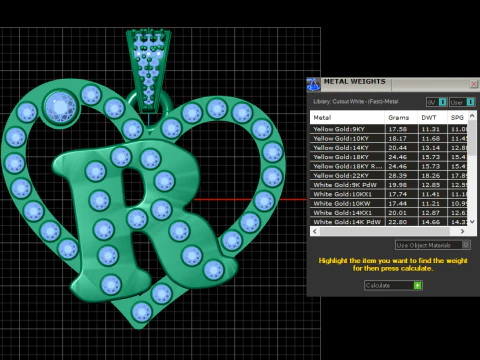Screen dimensions: 480x360
Task: Select the White Gold:10KX1 row
Action: click(x=389, y=194)
